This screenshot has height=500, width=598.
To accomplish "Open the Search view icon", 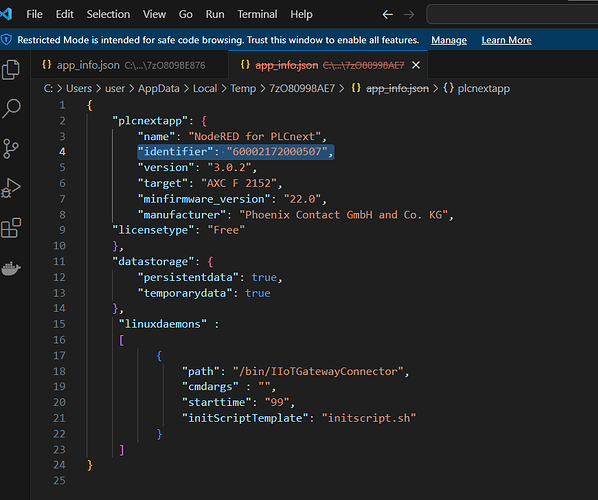I will click(x=11, y=109).
